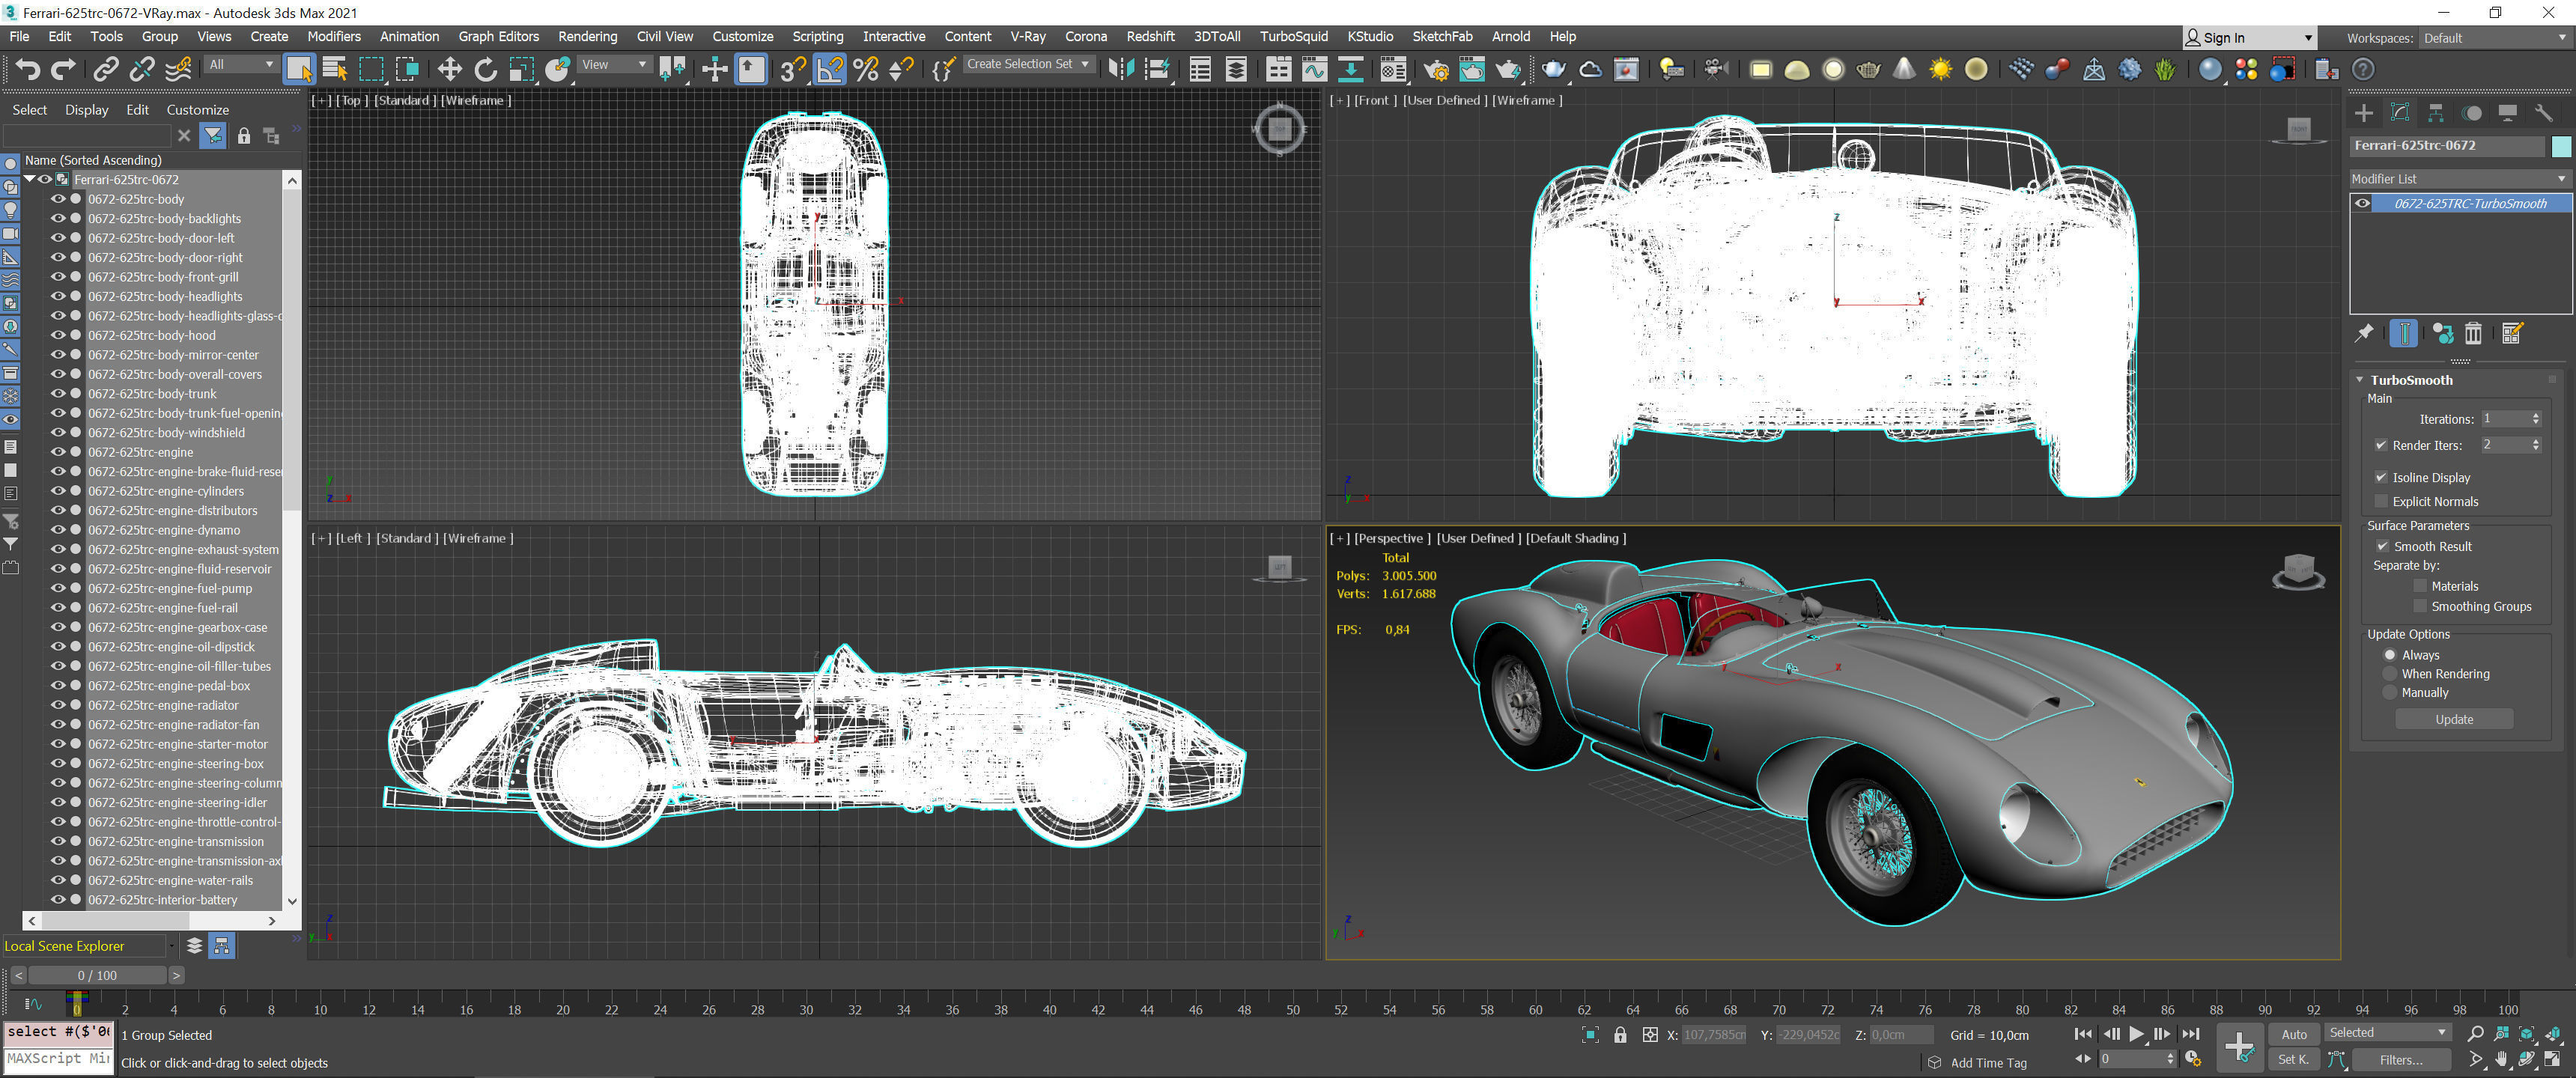Collapse the Ferrari-625trc-0672 group tree

click(30, 179)
